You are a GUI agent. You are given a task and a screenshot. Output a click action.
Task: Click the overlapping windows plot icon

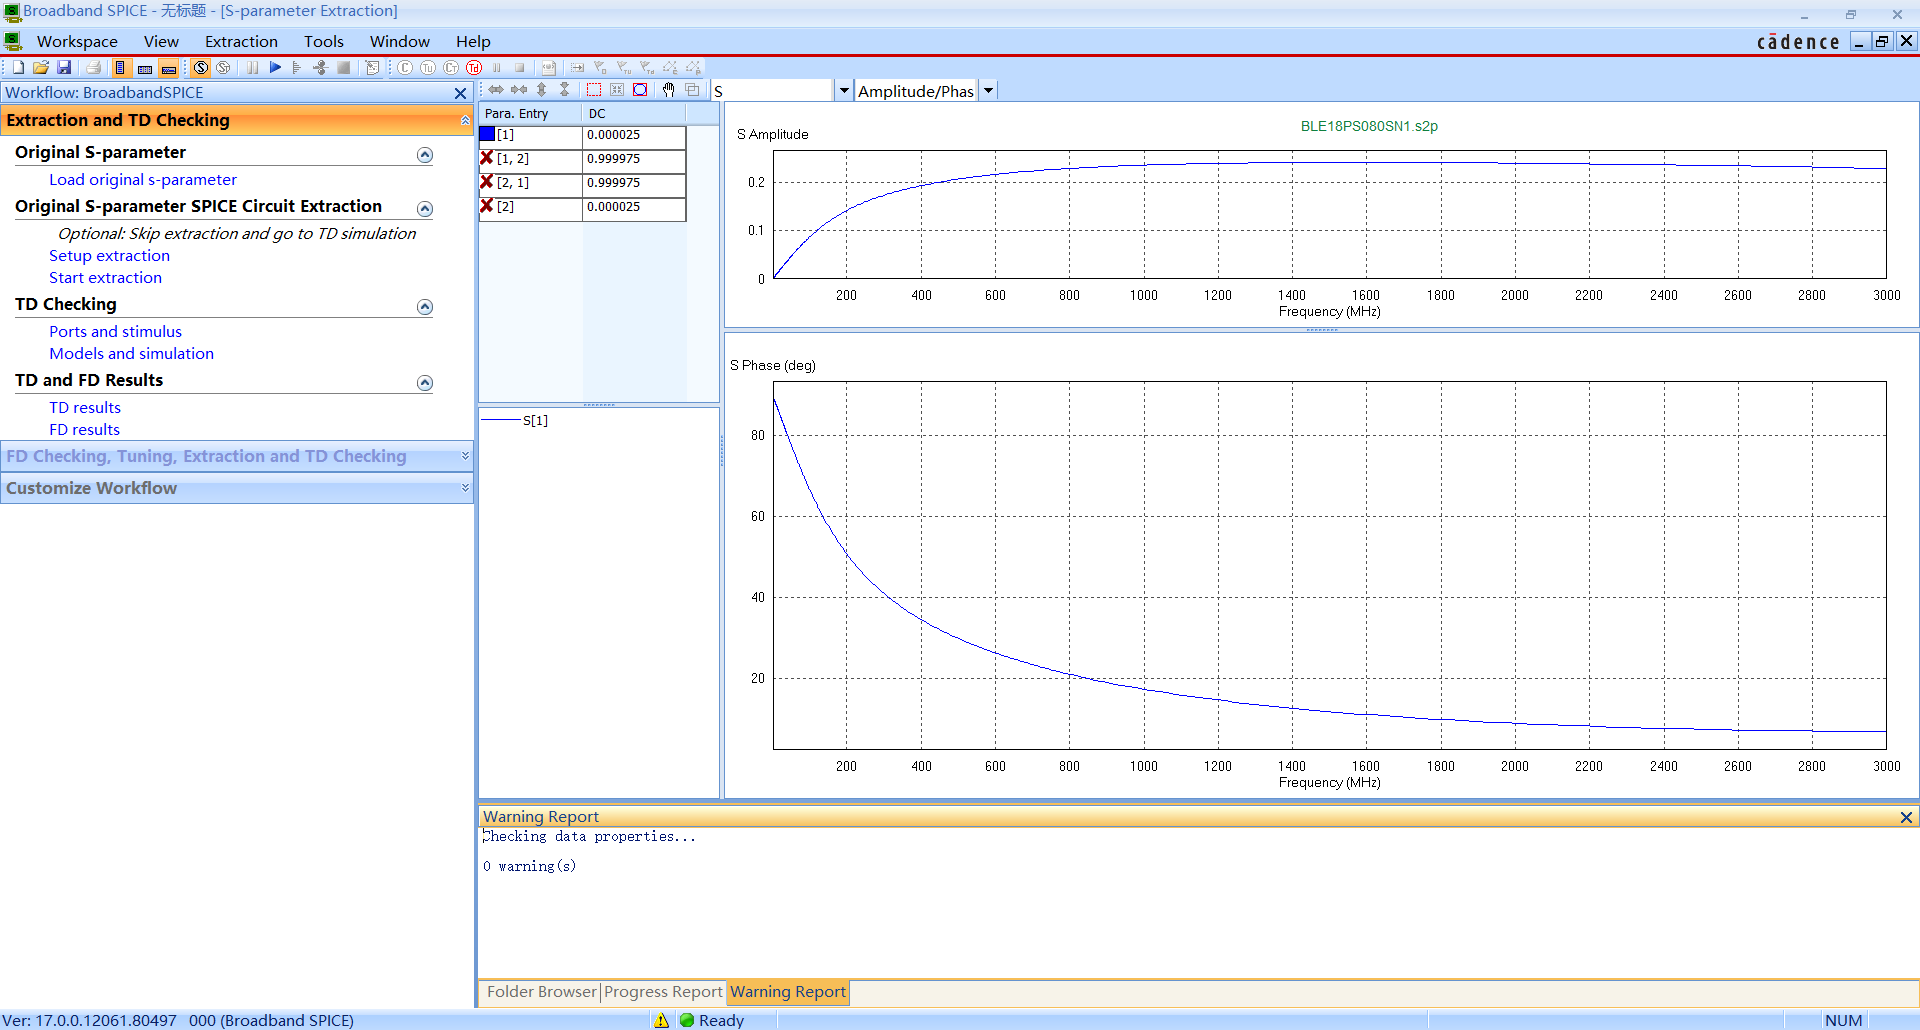click(x=692, y=90)
